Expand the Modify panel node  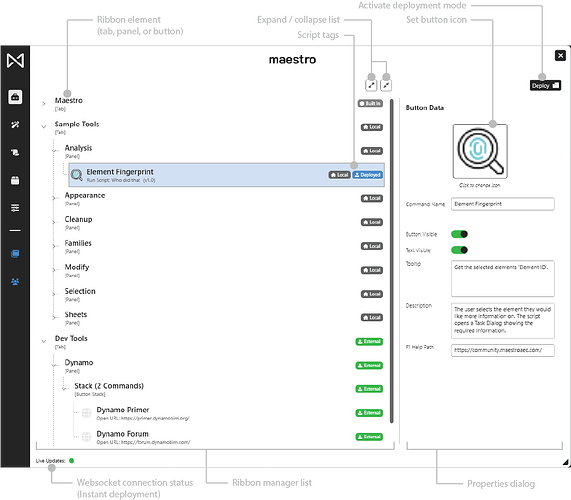coord(55,270)
